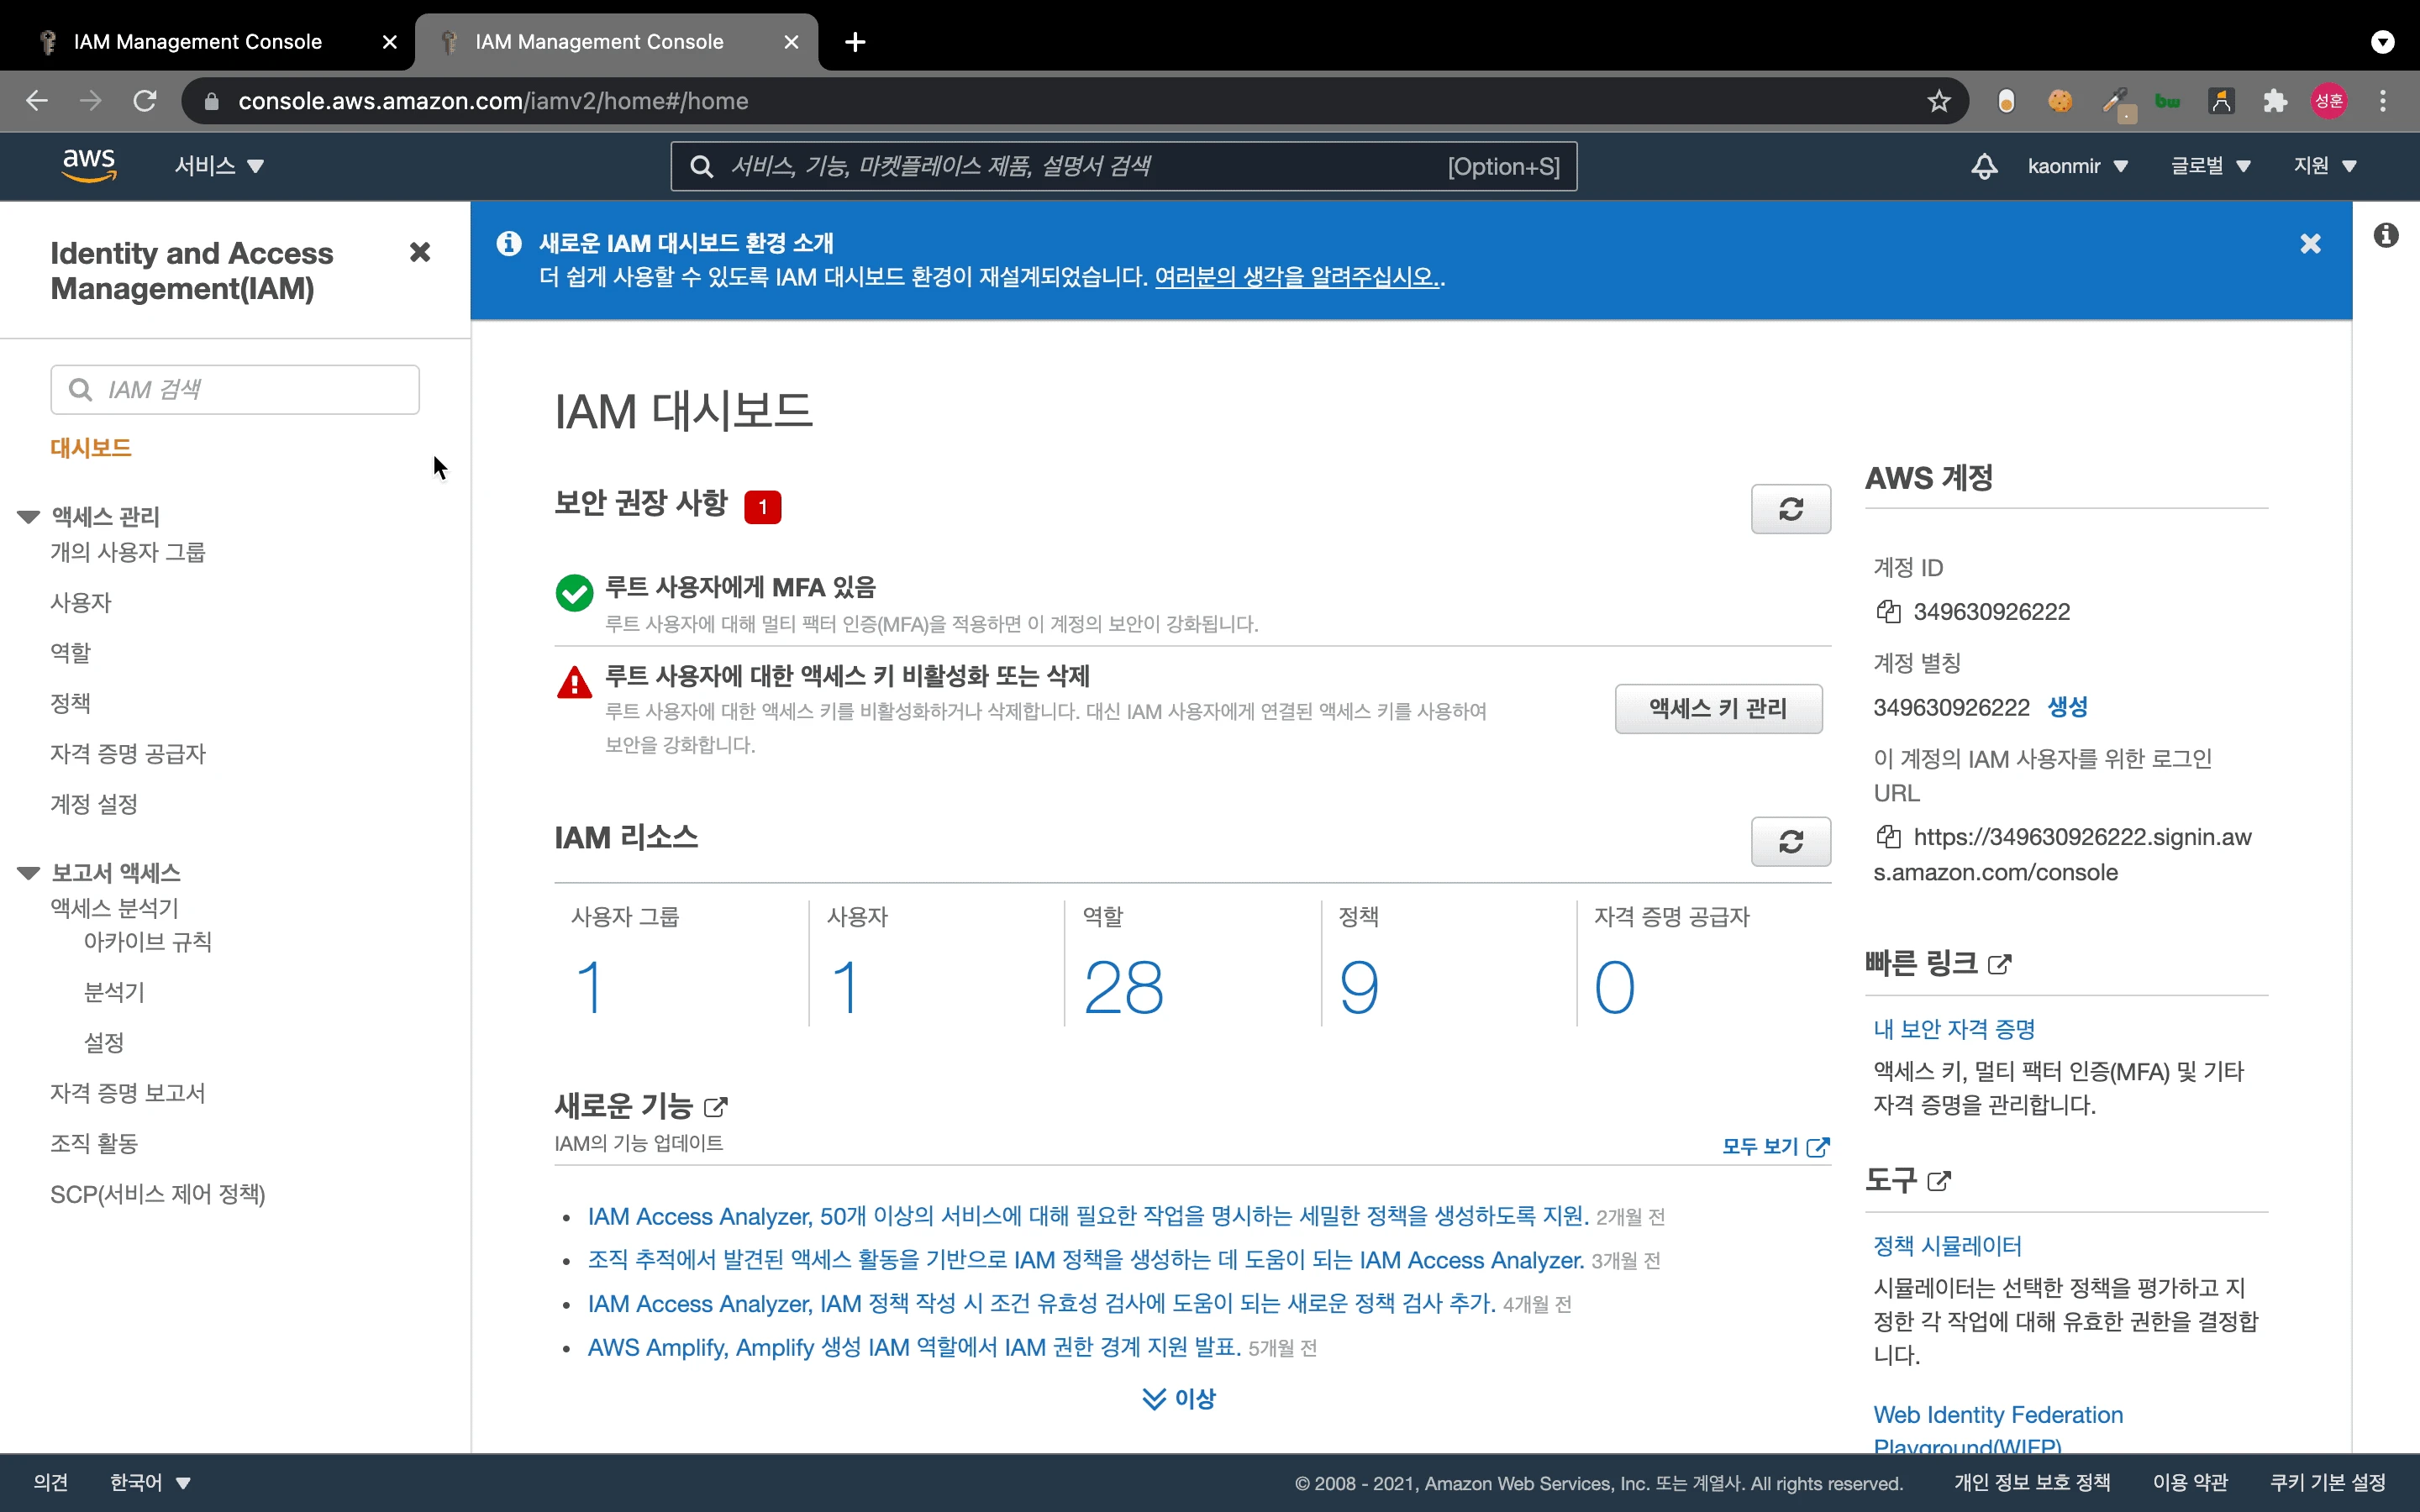Collapse the 액세스 관리 section
The image size is (2420, 1512).
tap(28, 517)
